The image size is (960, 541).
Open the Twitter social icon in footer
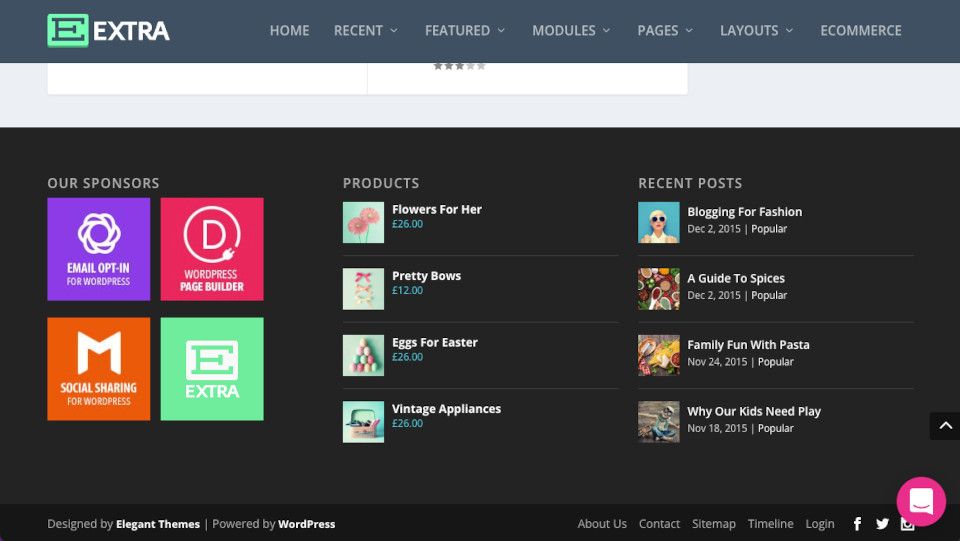tap(882, 524)
